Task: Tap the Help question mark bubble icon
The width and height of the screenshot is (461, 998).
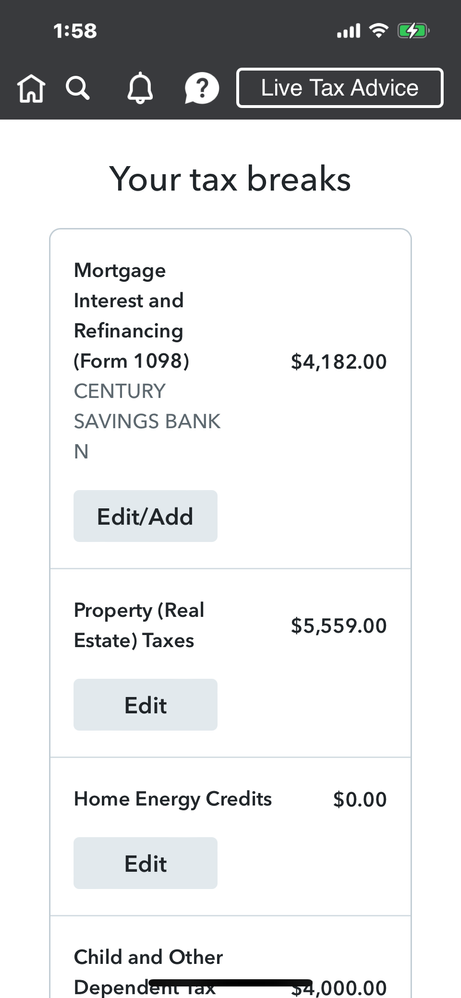Action: coord(202,88)
